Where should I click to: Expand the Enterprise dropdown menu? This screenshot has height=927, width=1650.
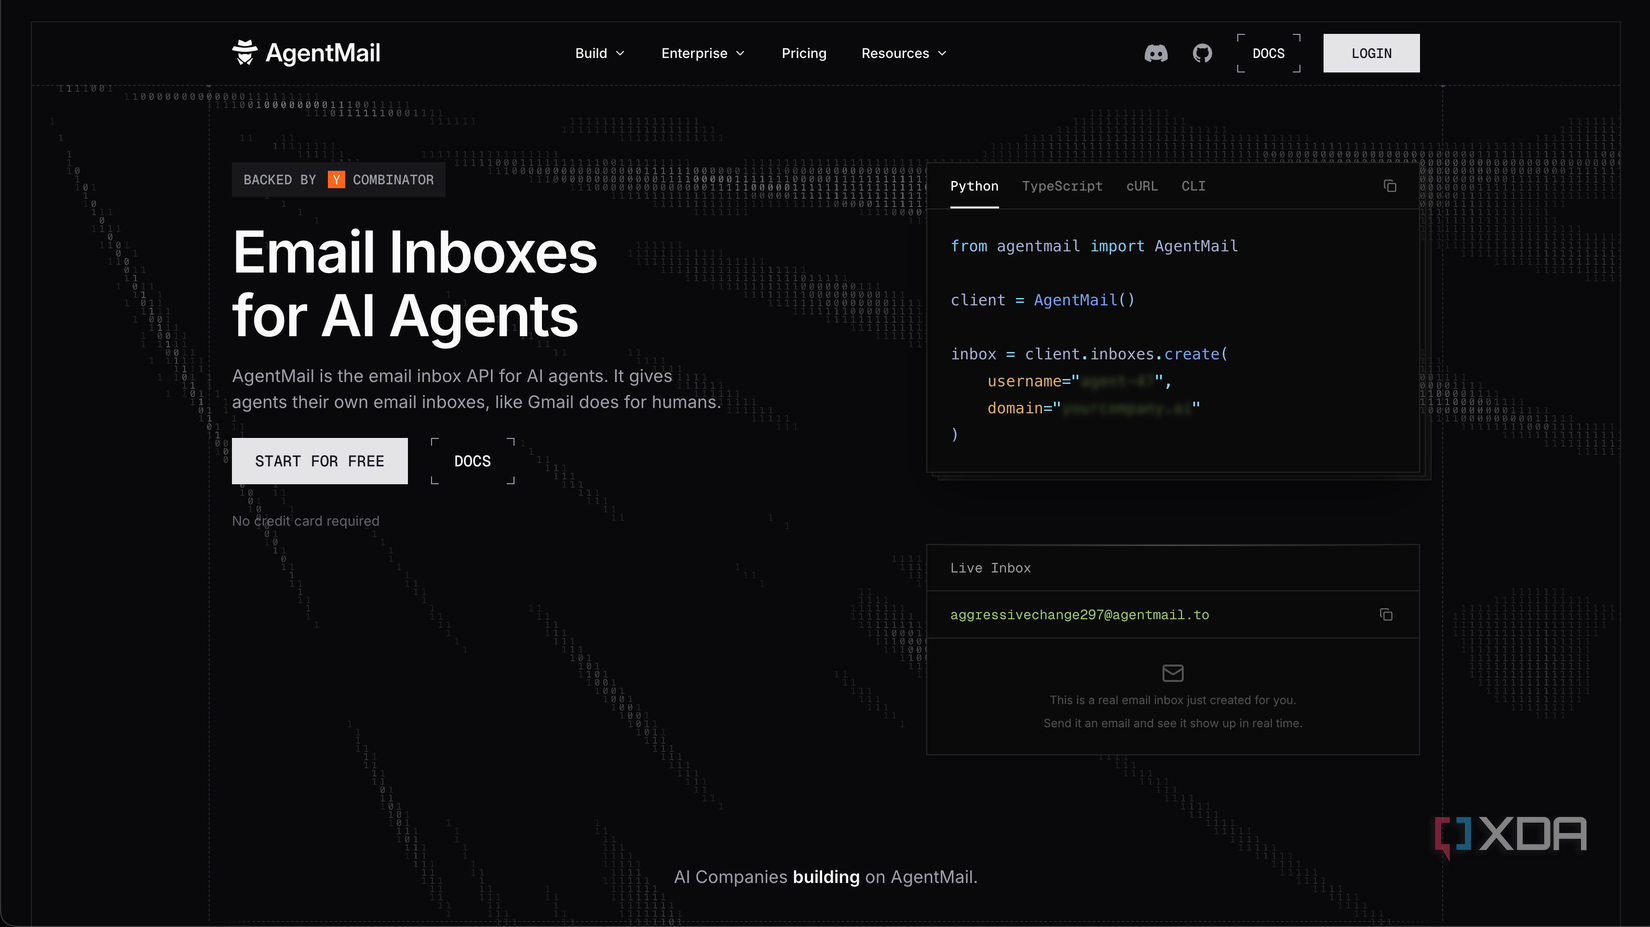703,53
